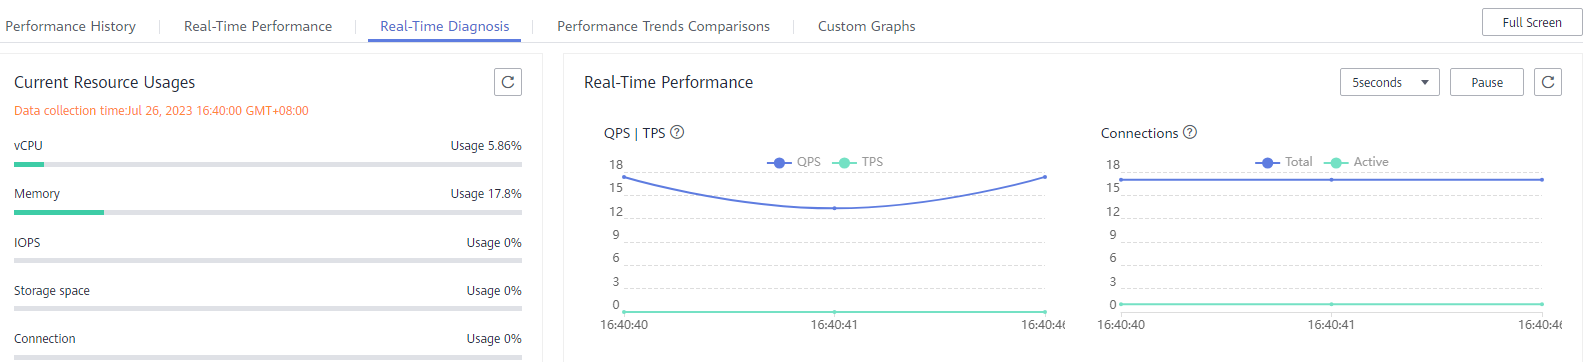Open the Custom Graphs tab
Screen dimensions: 1591x362
point(867,26)
